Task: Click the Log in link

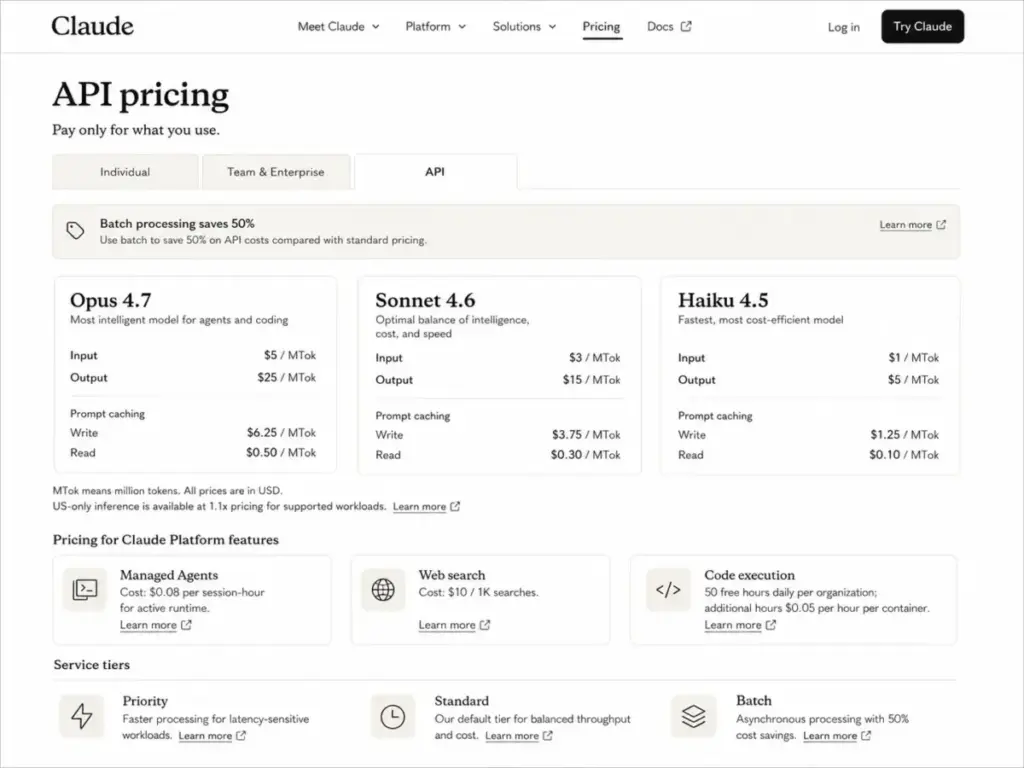Action: (844, 27)
